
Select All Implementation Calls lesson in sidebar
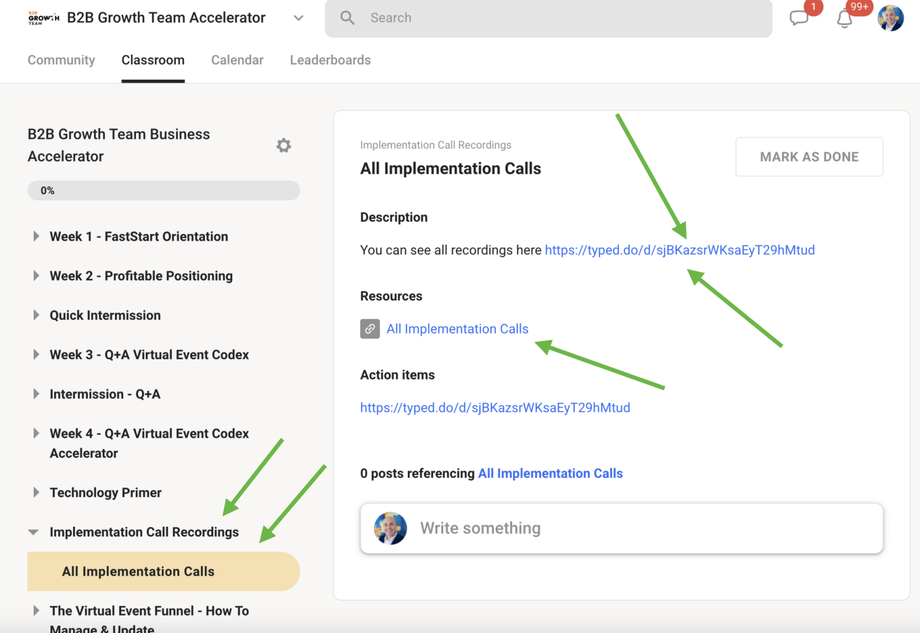(138, 572)
